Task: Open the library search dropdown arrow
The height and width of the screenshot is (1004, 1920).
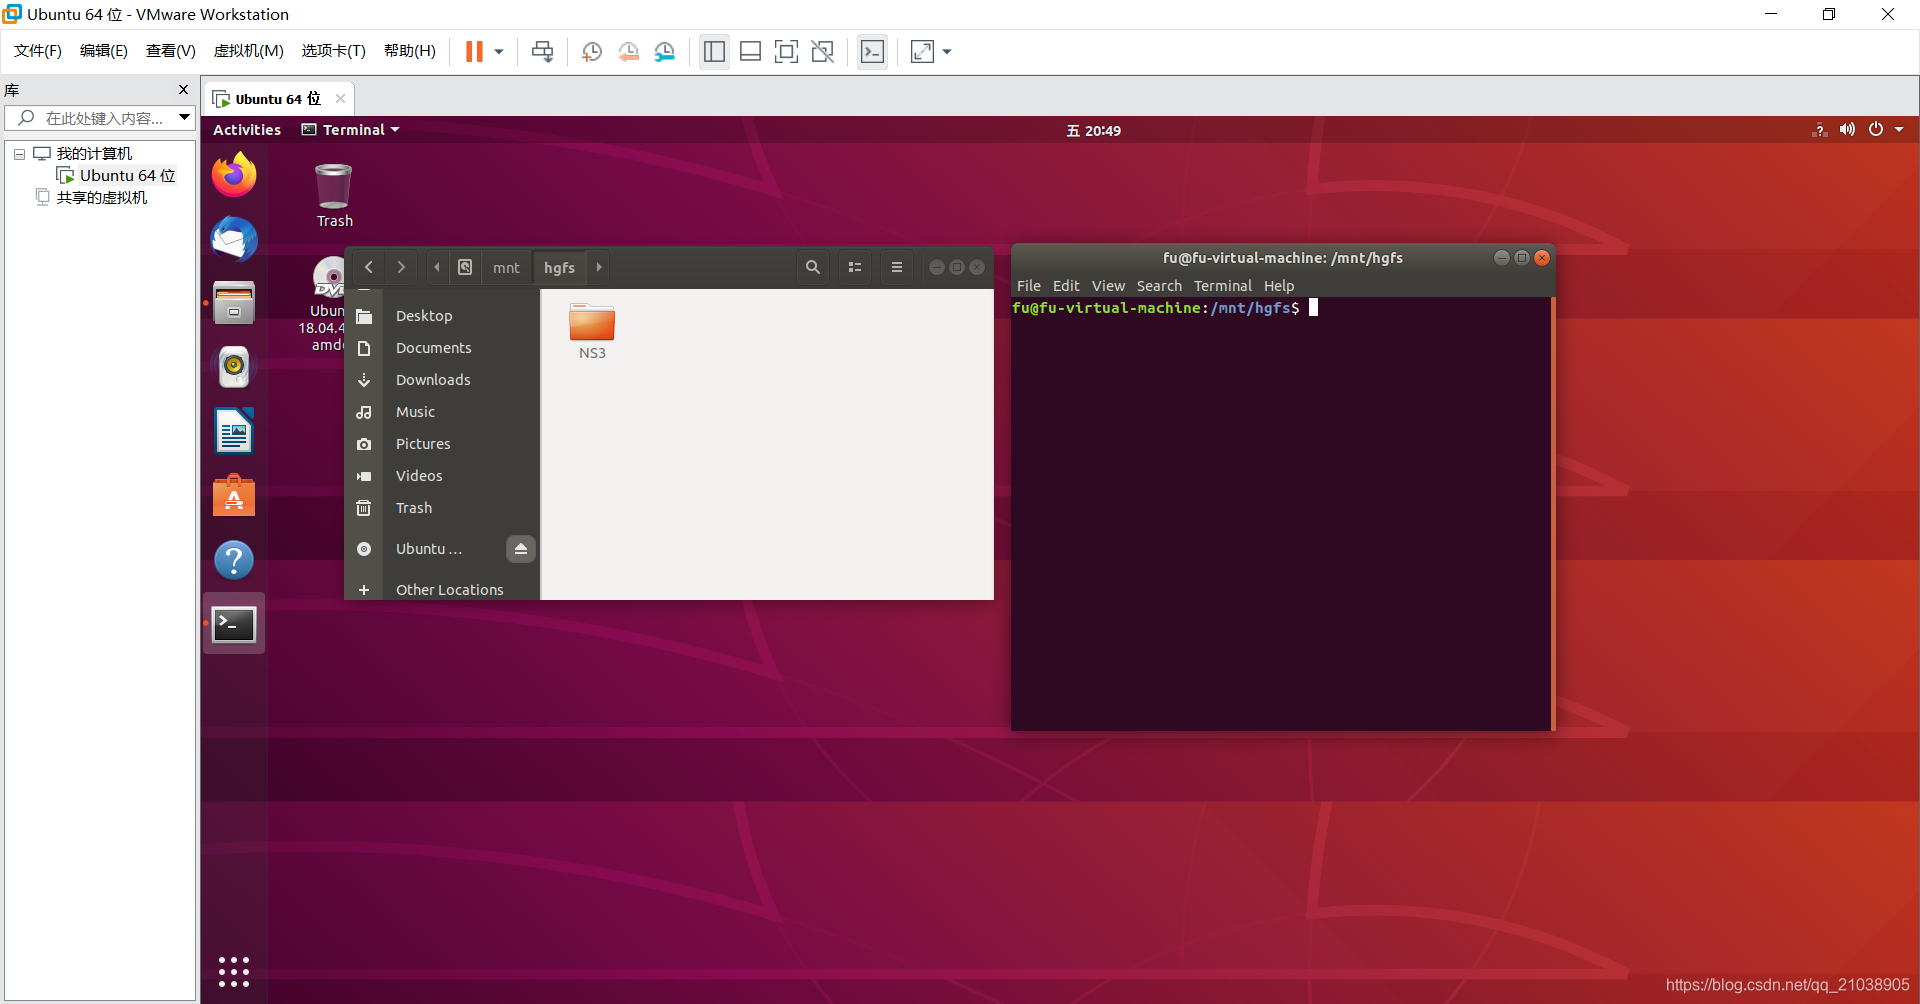Action: click(x=185, y=118)
